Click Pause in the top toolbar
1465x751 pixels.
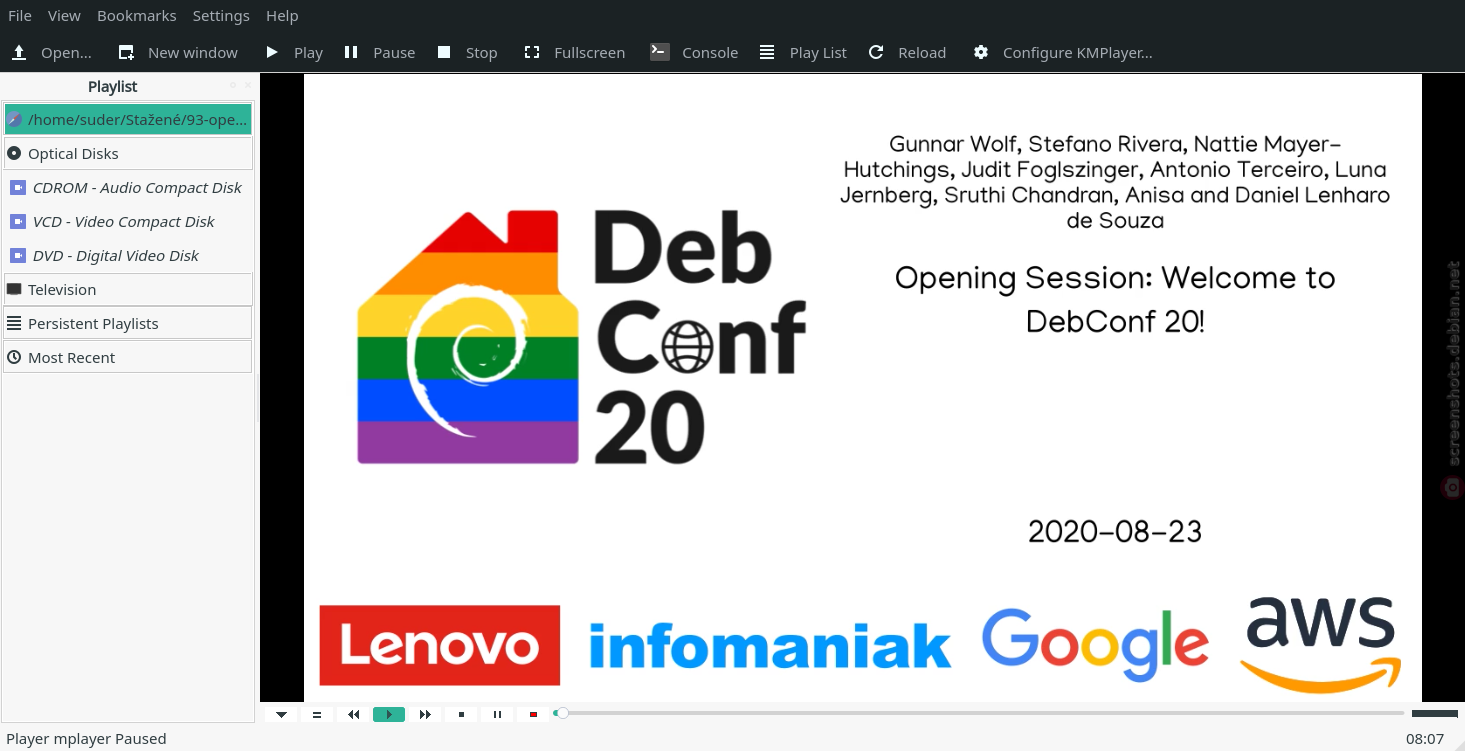(379, 52)
